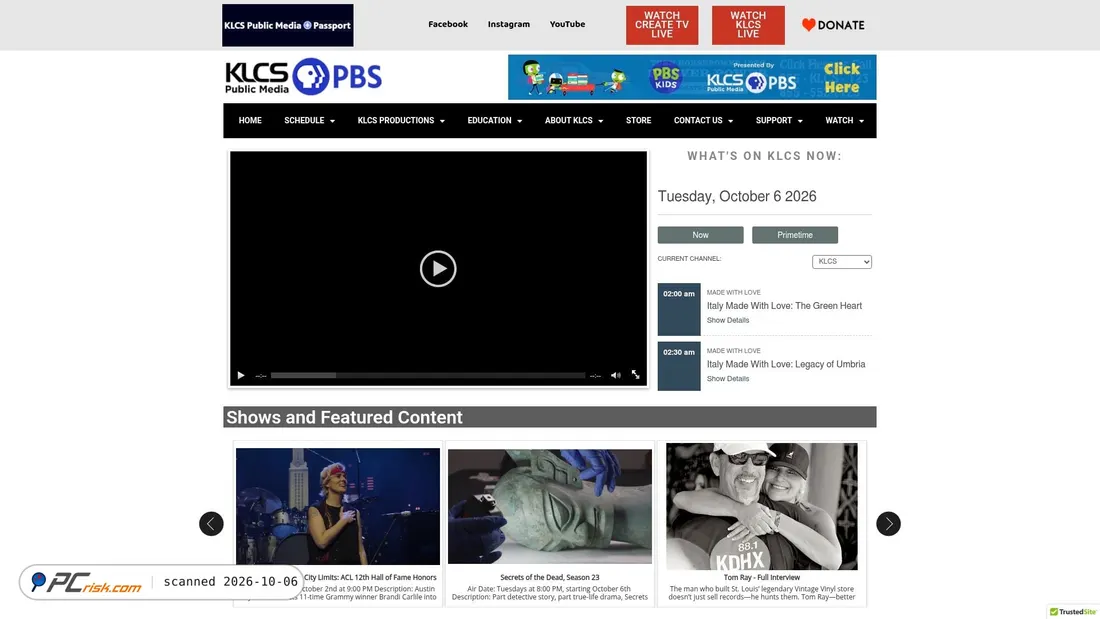Open the Secrets of the Dead thumbnail
Viewport: 1100px width, 619px height.
pyautogui.click(x=549, y=506)
